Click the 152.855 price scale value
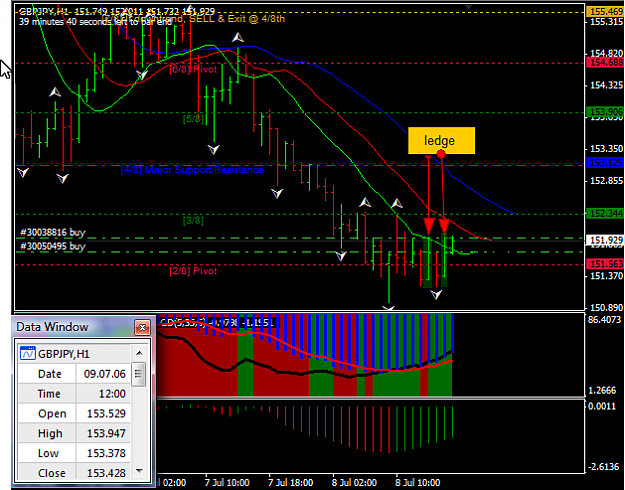This screenshot has width=625, height=490. (x=606, y=181)
